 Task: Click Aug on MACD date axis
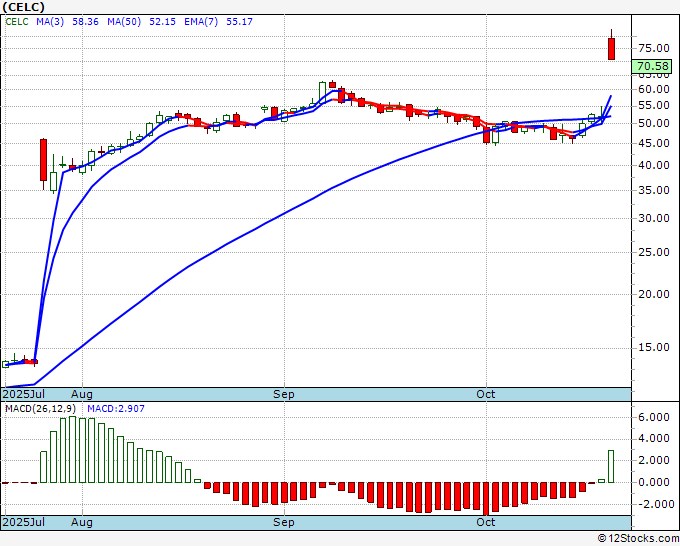click(x=82, y=522)
